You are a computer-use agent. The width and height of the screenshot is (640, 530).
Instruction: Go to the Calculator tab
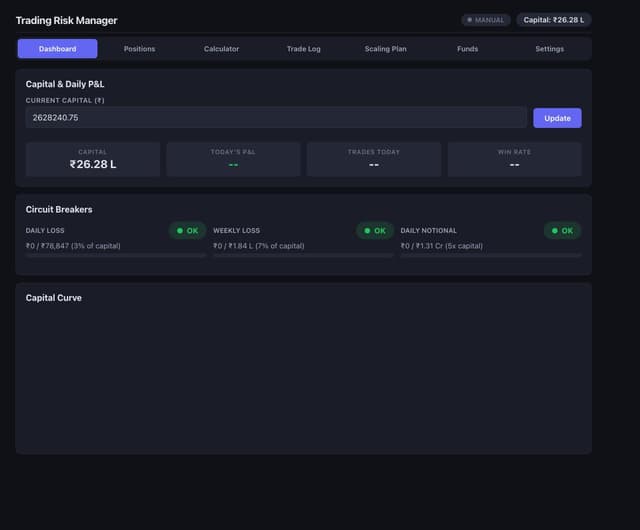(221, 49)
